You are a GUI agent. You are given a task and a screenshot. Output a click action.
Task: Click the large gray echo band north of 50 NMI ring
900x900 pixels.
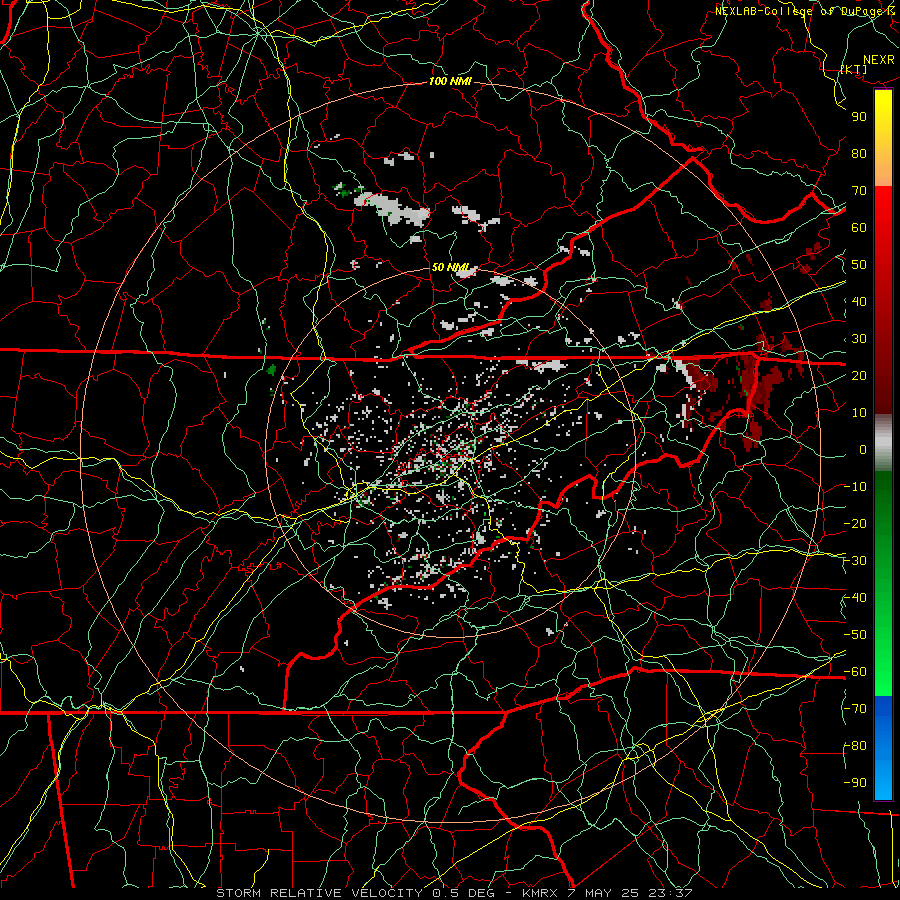click(x=392, y=209)
